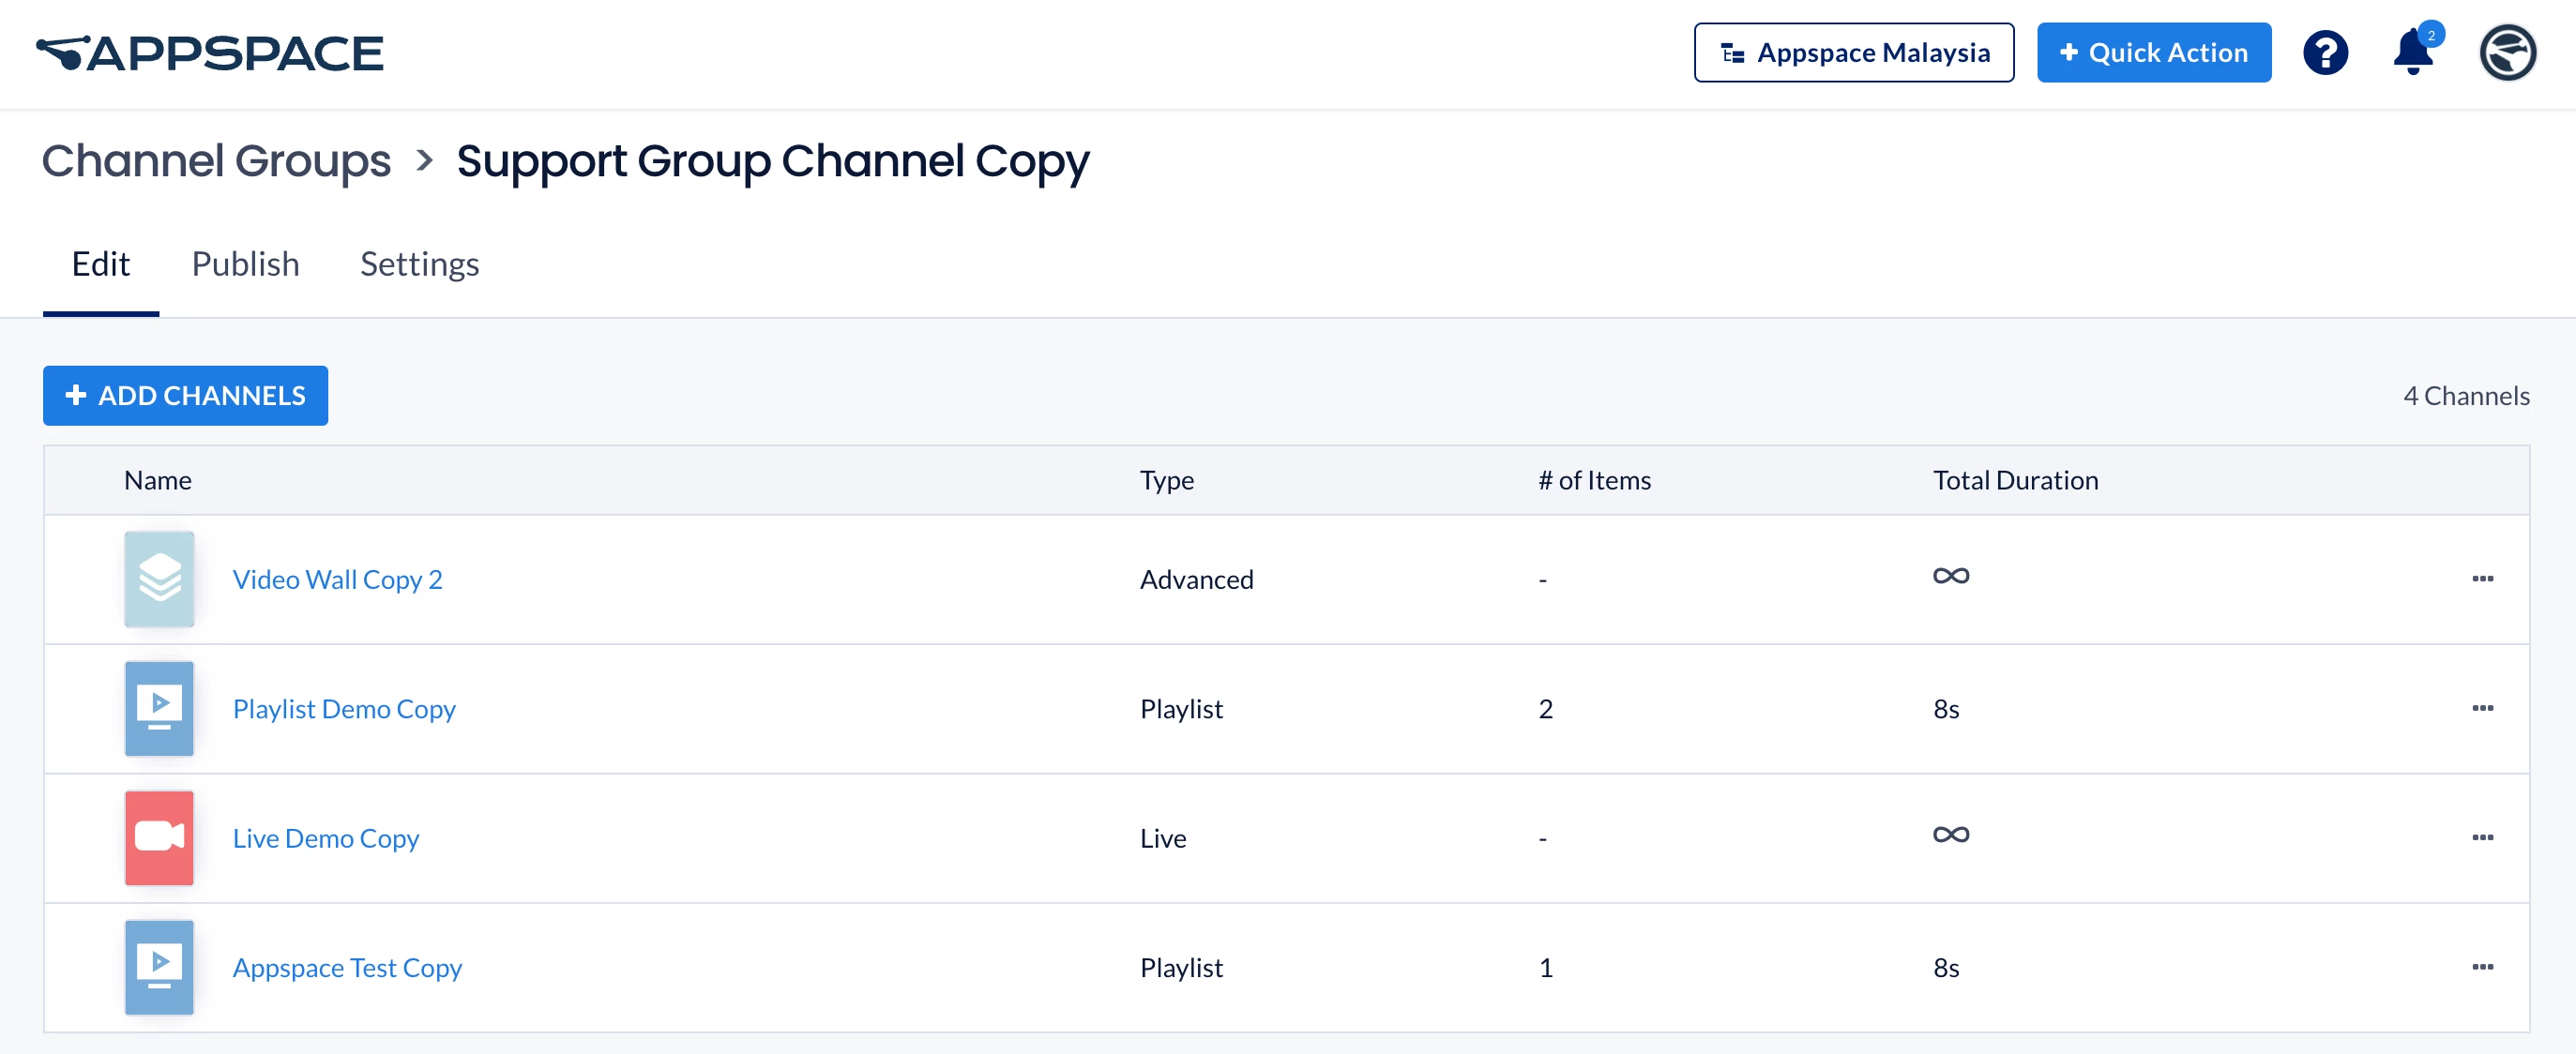2576x1054 pixels.
Task: Go back to Channel Groups breadcrumb
Action: coord(216,161)
